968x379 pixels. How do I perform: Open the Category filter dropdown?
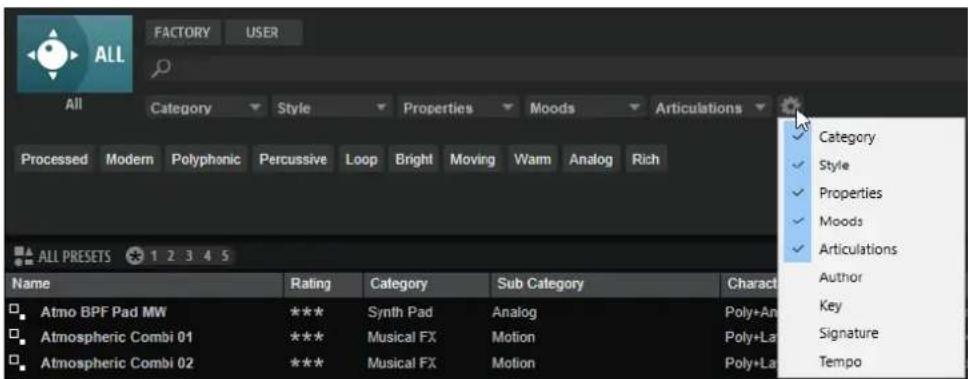point(207,108)
